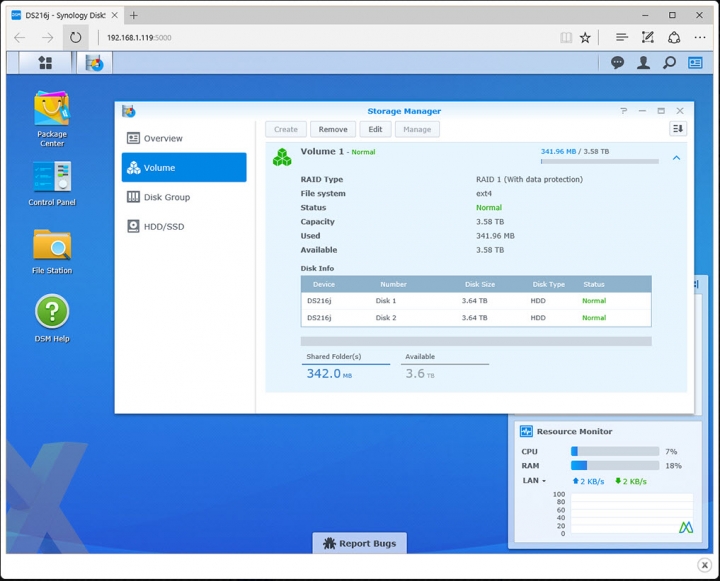The width and height of the screenshot is (720, 581).
Task: Reload the page with refresh button
Action: pyautogui.click(x=75, y=38)
